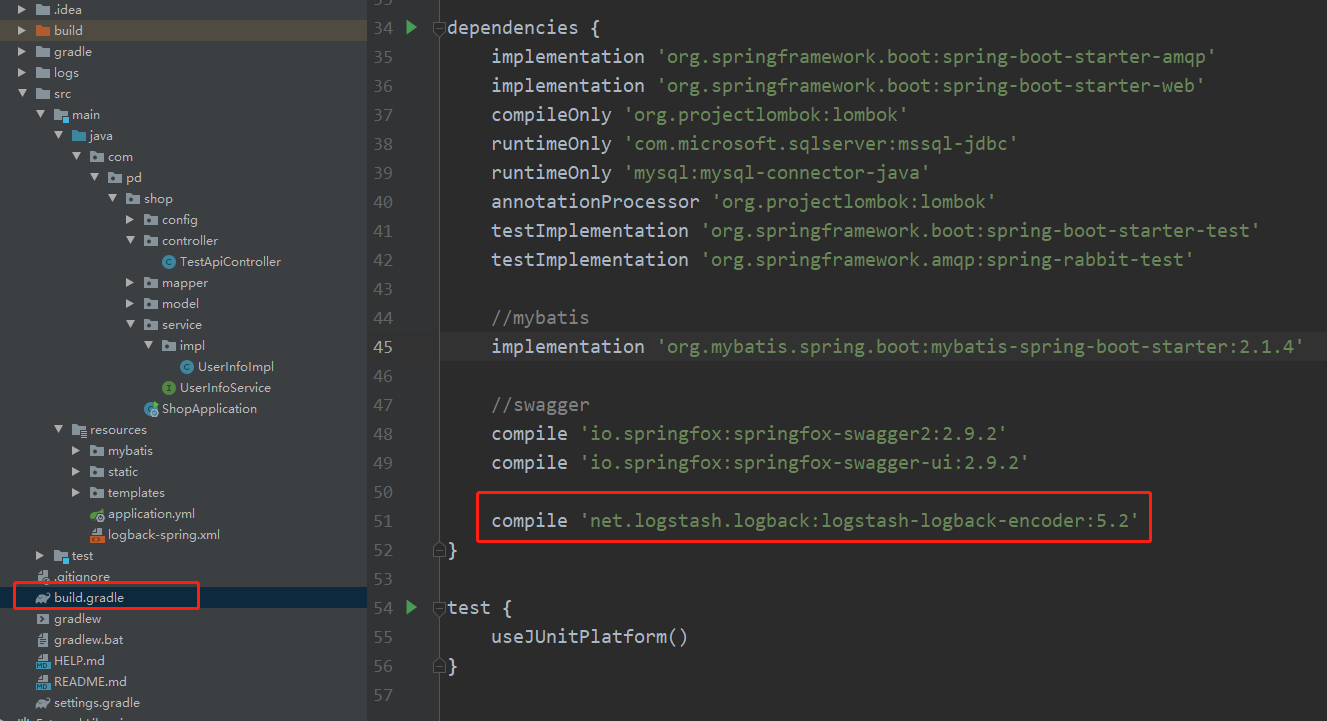The width and height of the screenshot is (1327, 721).
Task: Click the mybatis-spring-boot-starter dependency string
Action: pyautogui.click(x=980, y=347)
